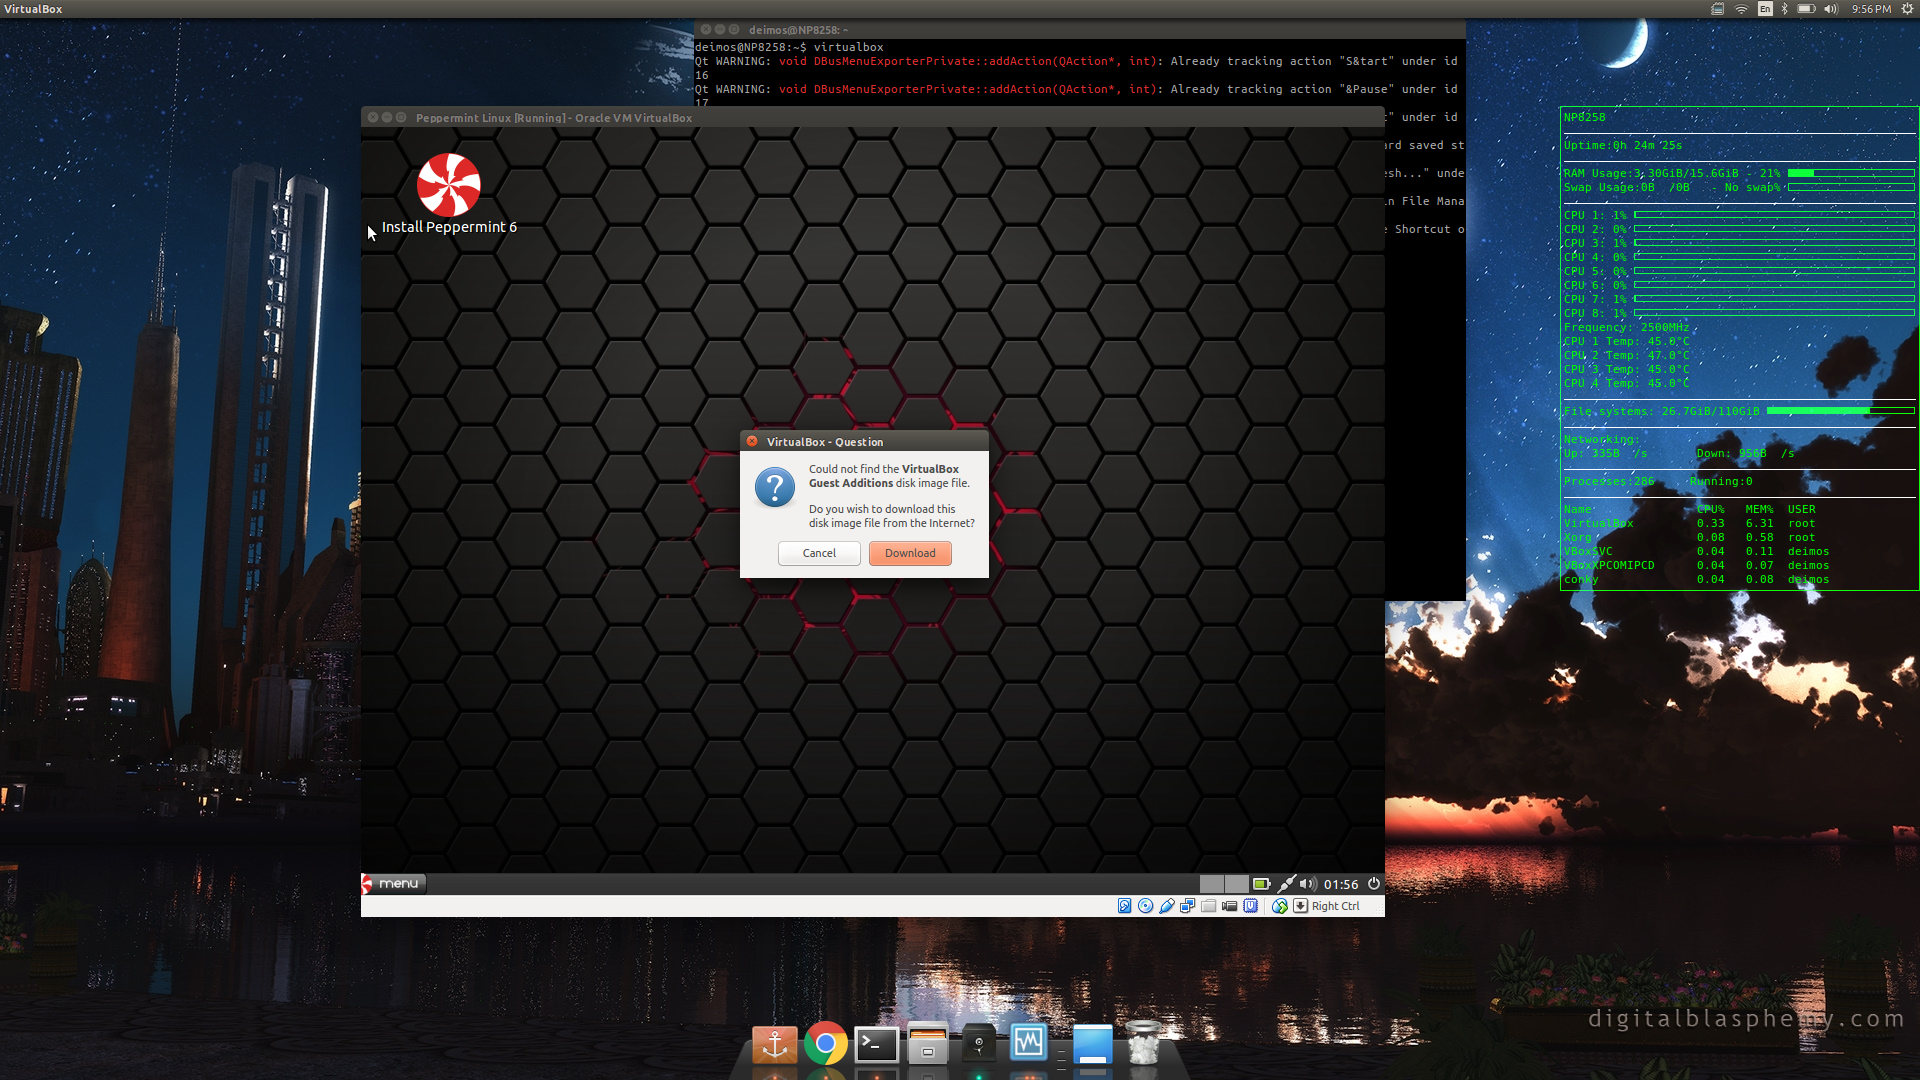Click the USB devices icon in VirtualBox status bar

click(x=1166, y=906)
